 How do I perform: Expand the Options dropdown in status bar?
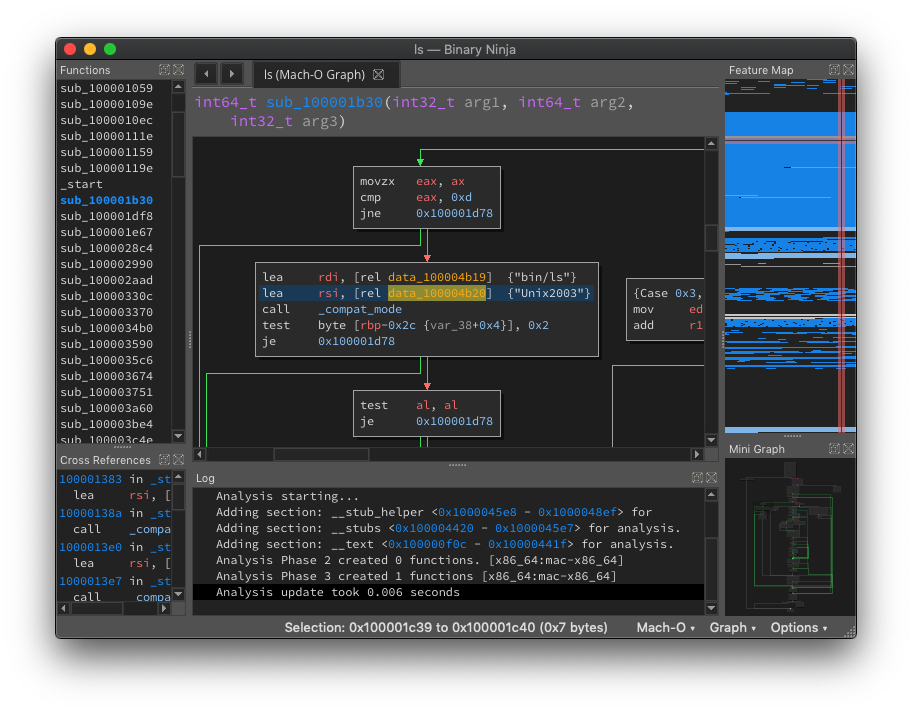click(798, 628)
